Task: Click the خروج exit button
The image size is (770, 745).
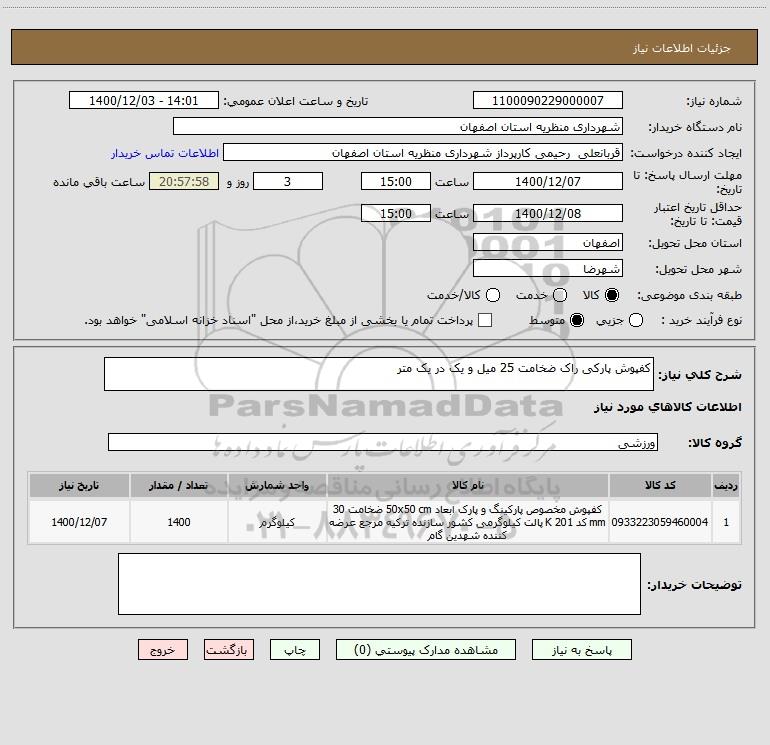Action: (163, 650)
